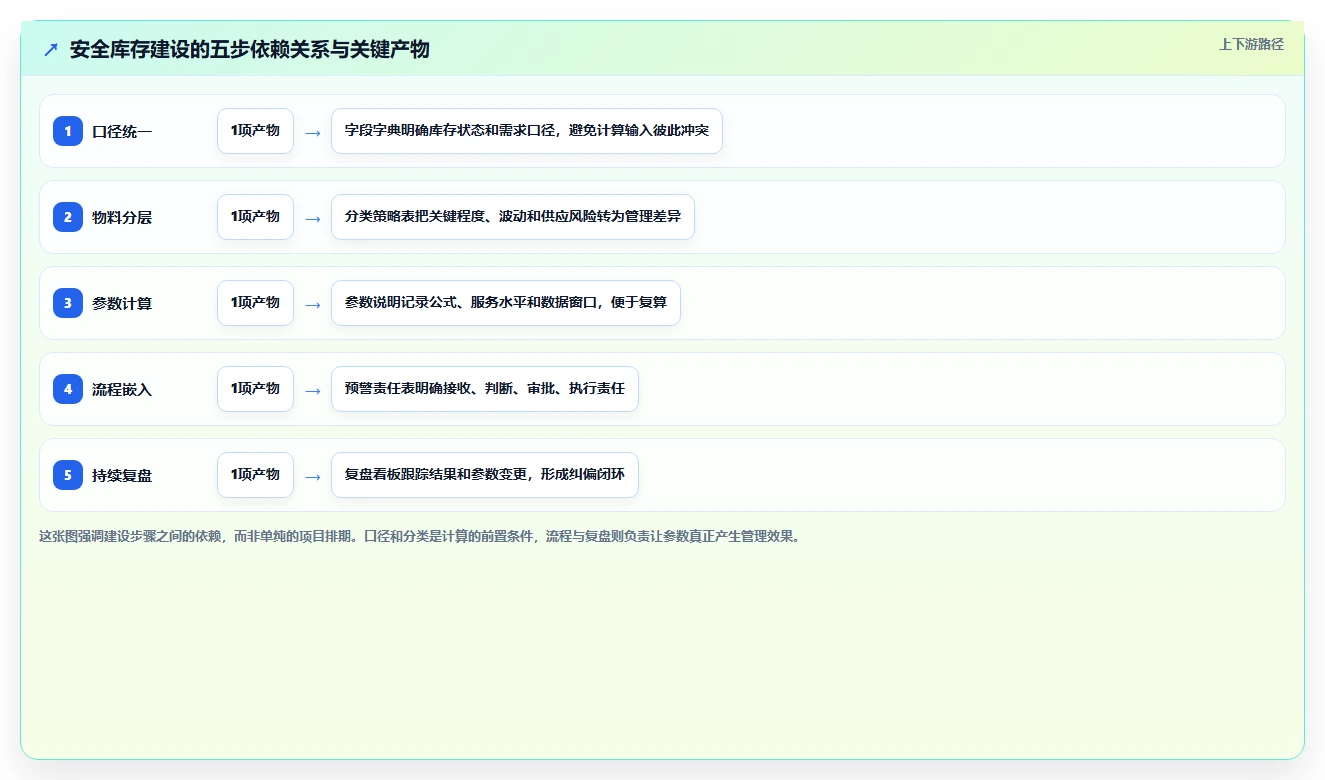Screen dimensions: 1325x780
Task: Click the 物料分层 step name
Action: (x=122, y=217)
